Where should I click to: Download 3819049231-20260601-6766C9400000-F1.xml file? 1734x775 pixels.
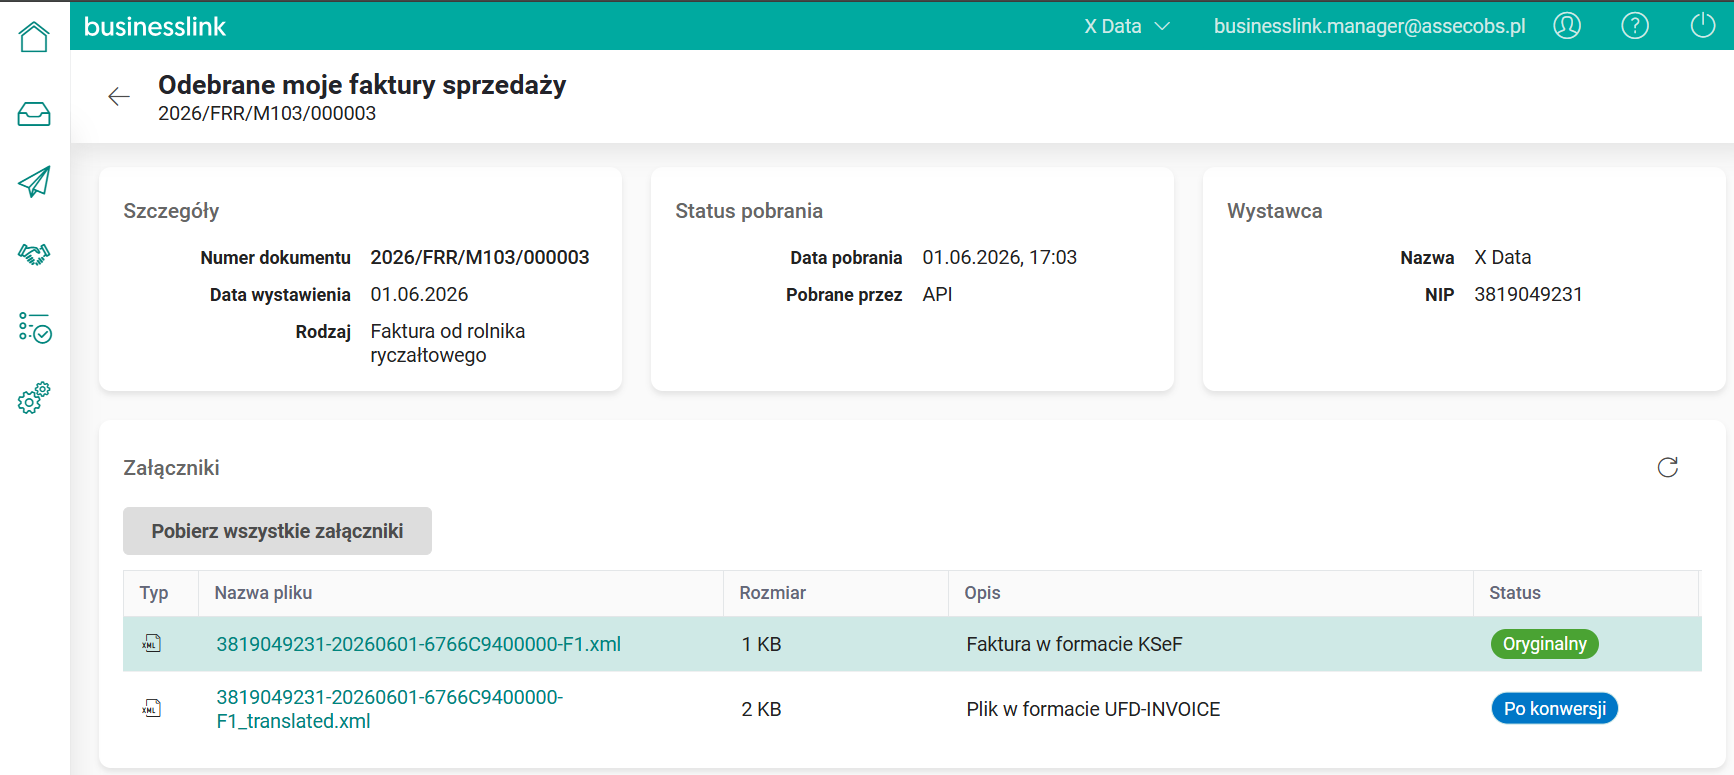[419, 644]
